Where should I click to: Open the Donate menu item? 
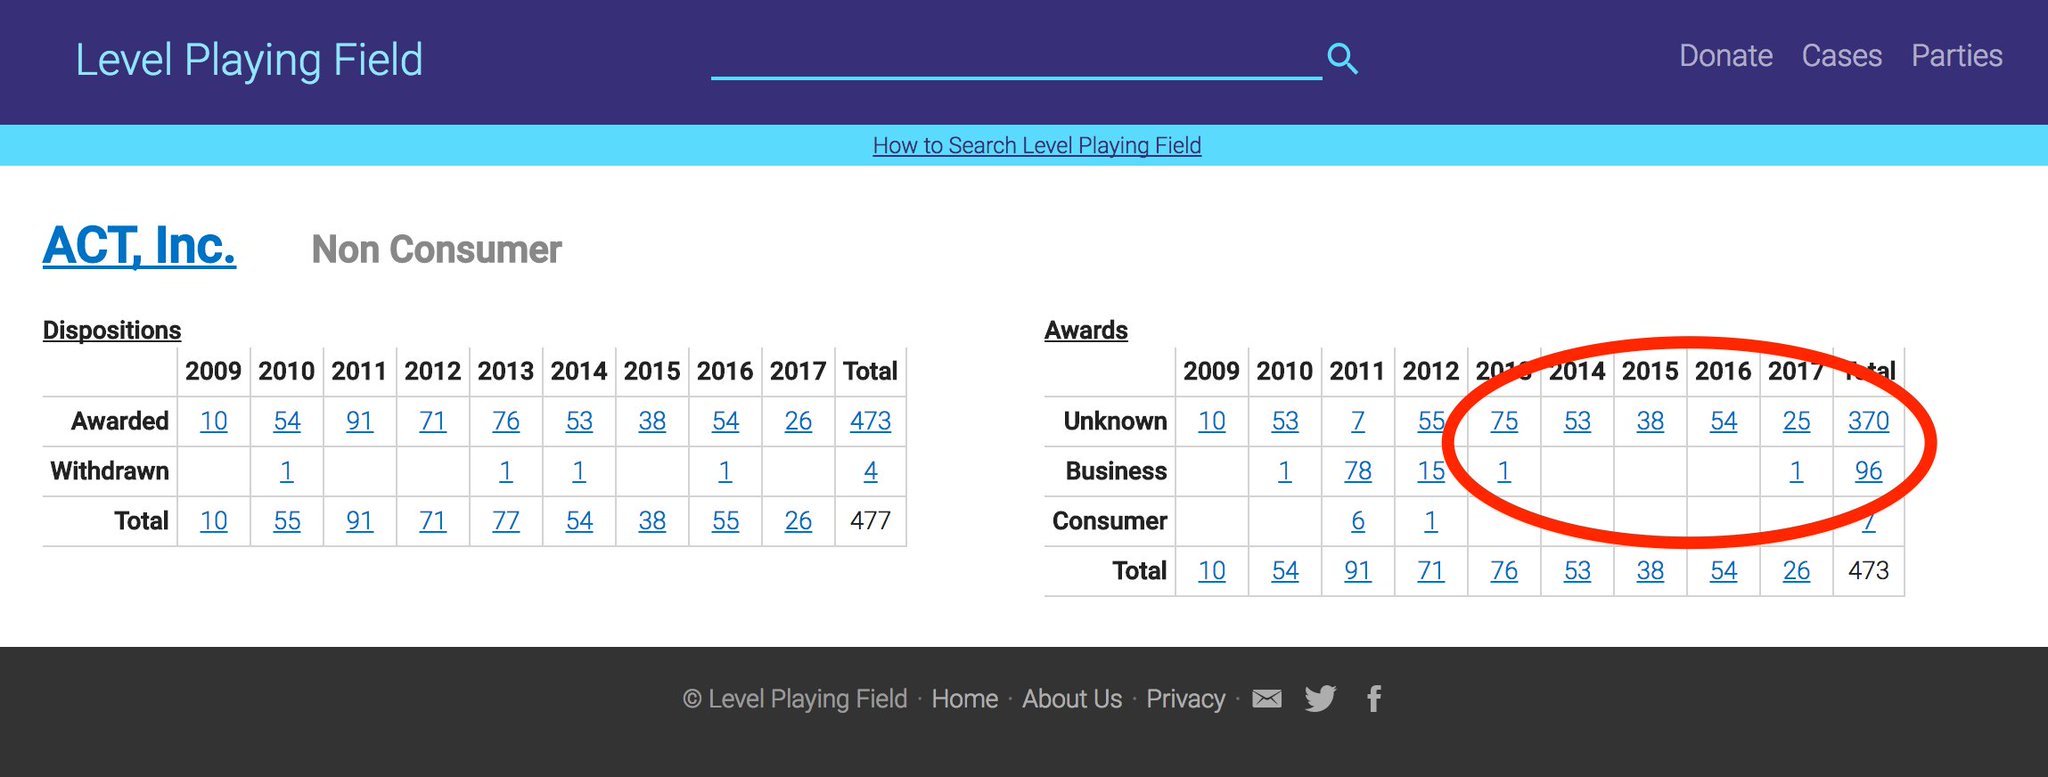pyautogui.click(x=1726, y=56)
